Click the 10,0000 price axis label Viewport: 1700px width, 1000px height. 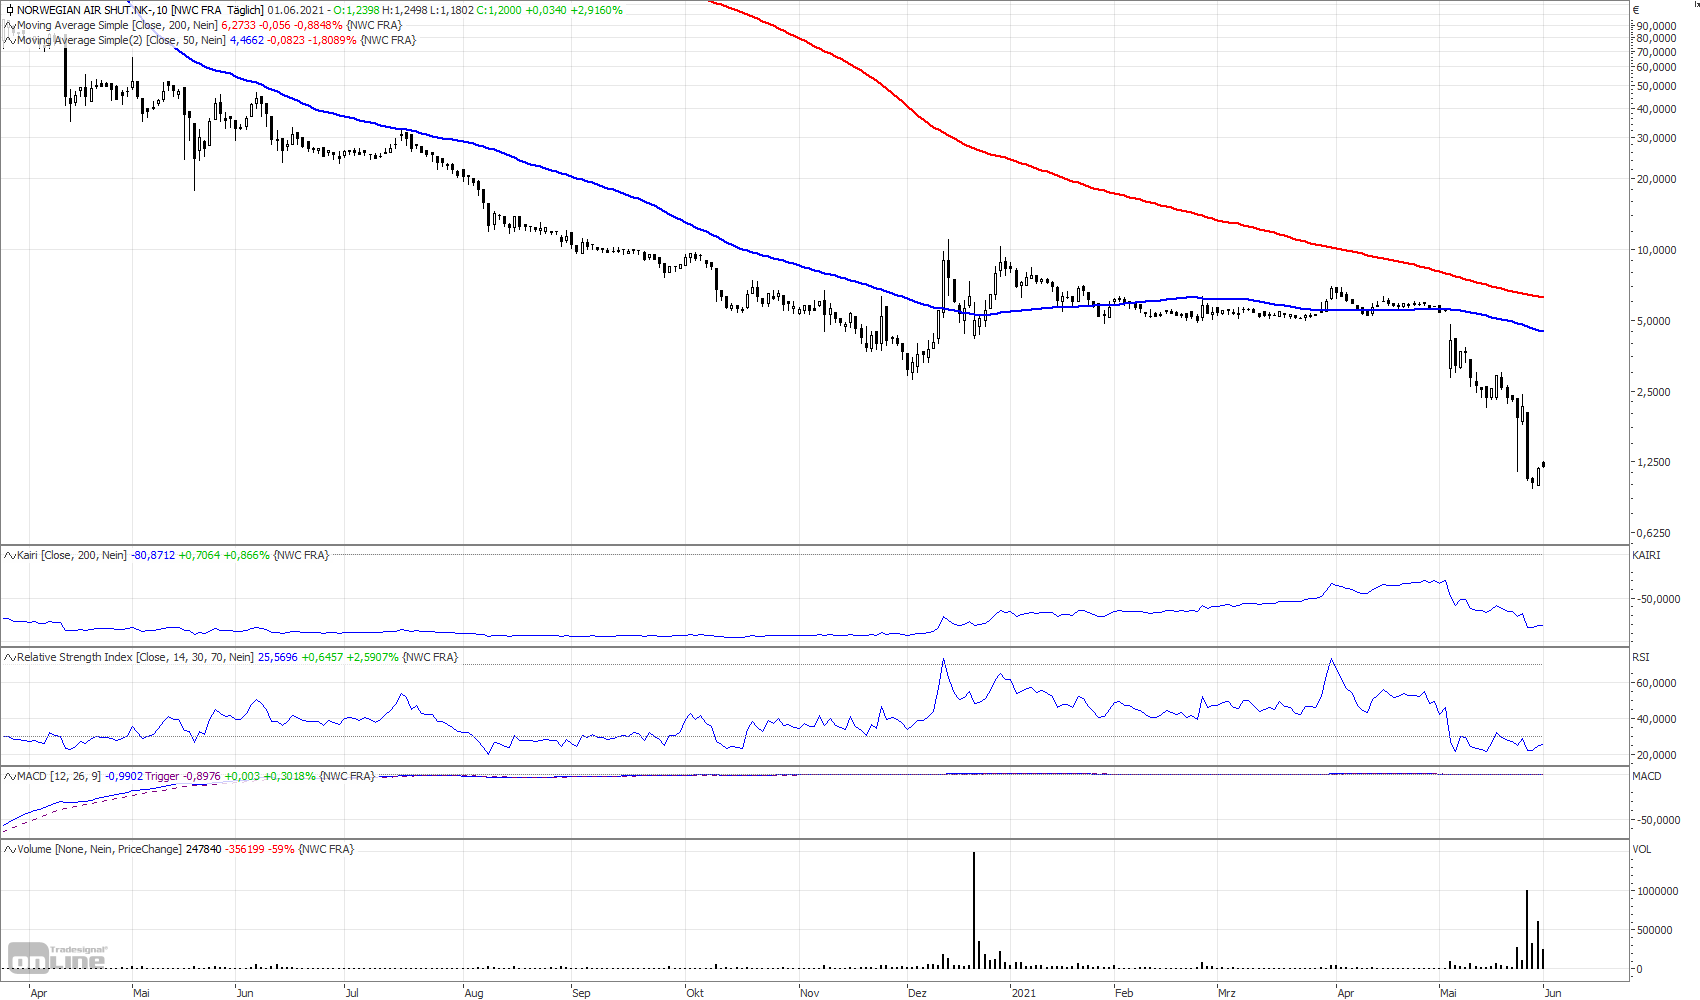(1656, 250)
